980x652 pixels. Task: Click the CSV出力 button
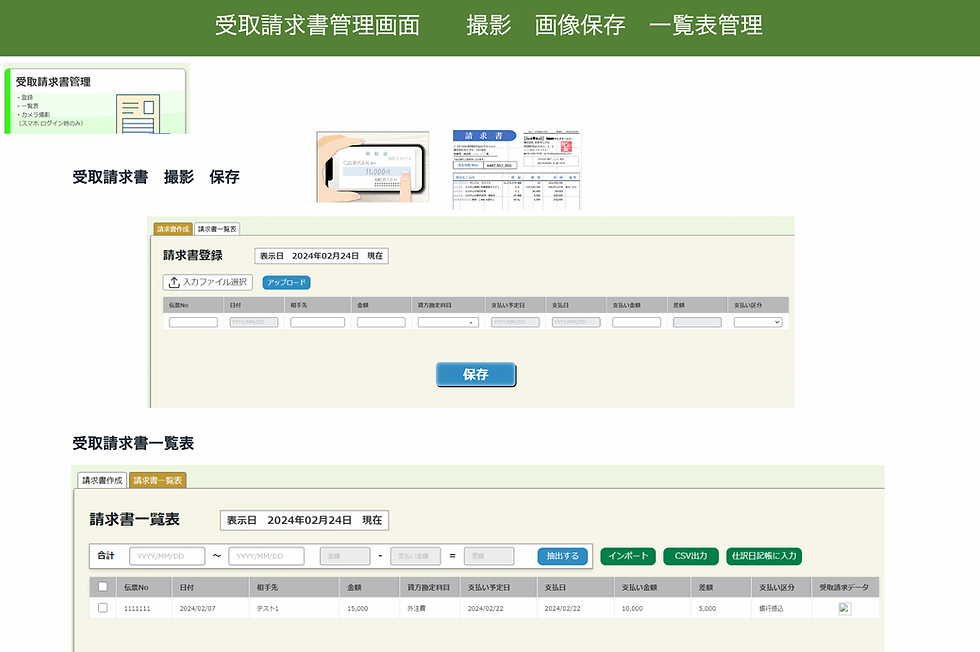pyautogui.click(x=691, y=556)
